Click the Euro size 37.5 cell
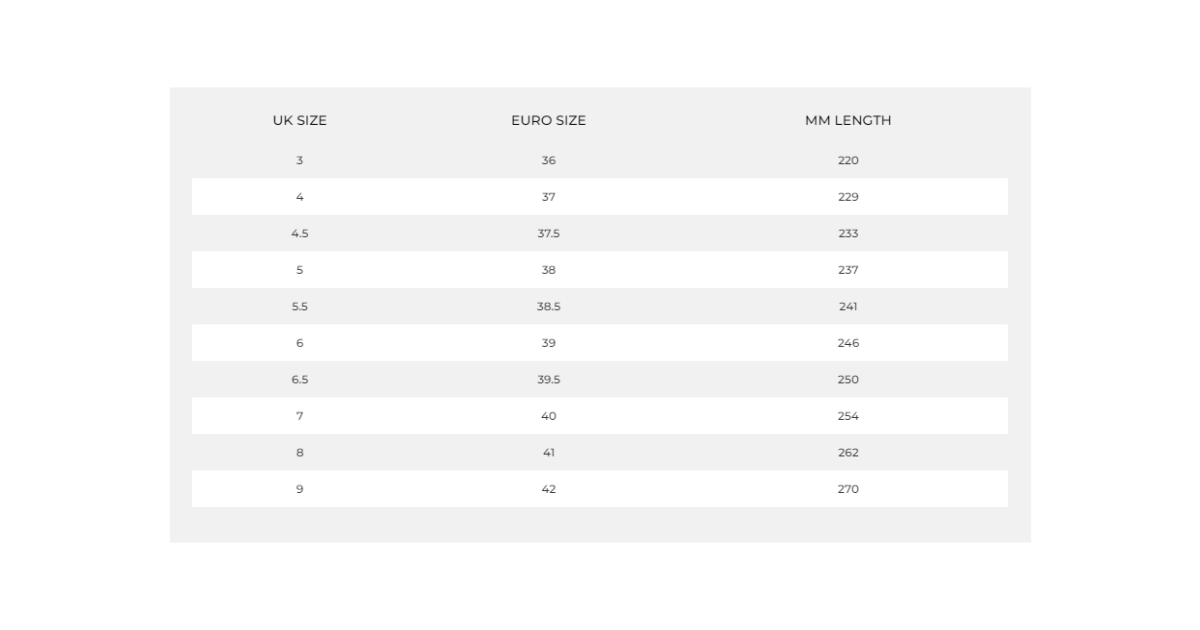1200x630 pixels. click(548, 233)
